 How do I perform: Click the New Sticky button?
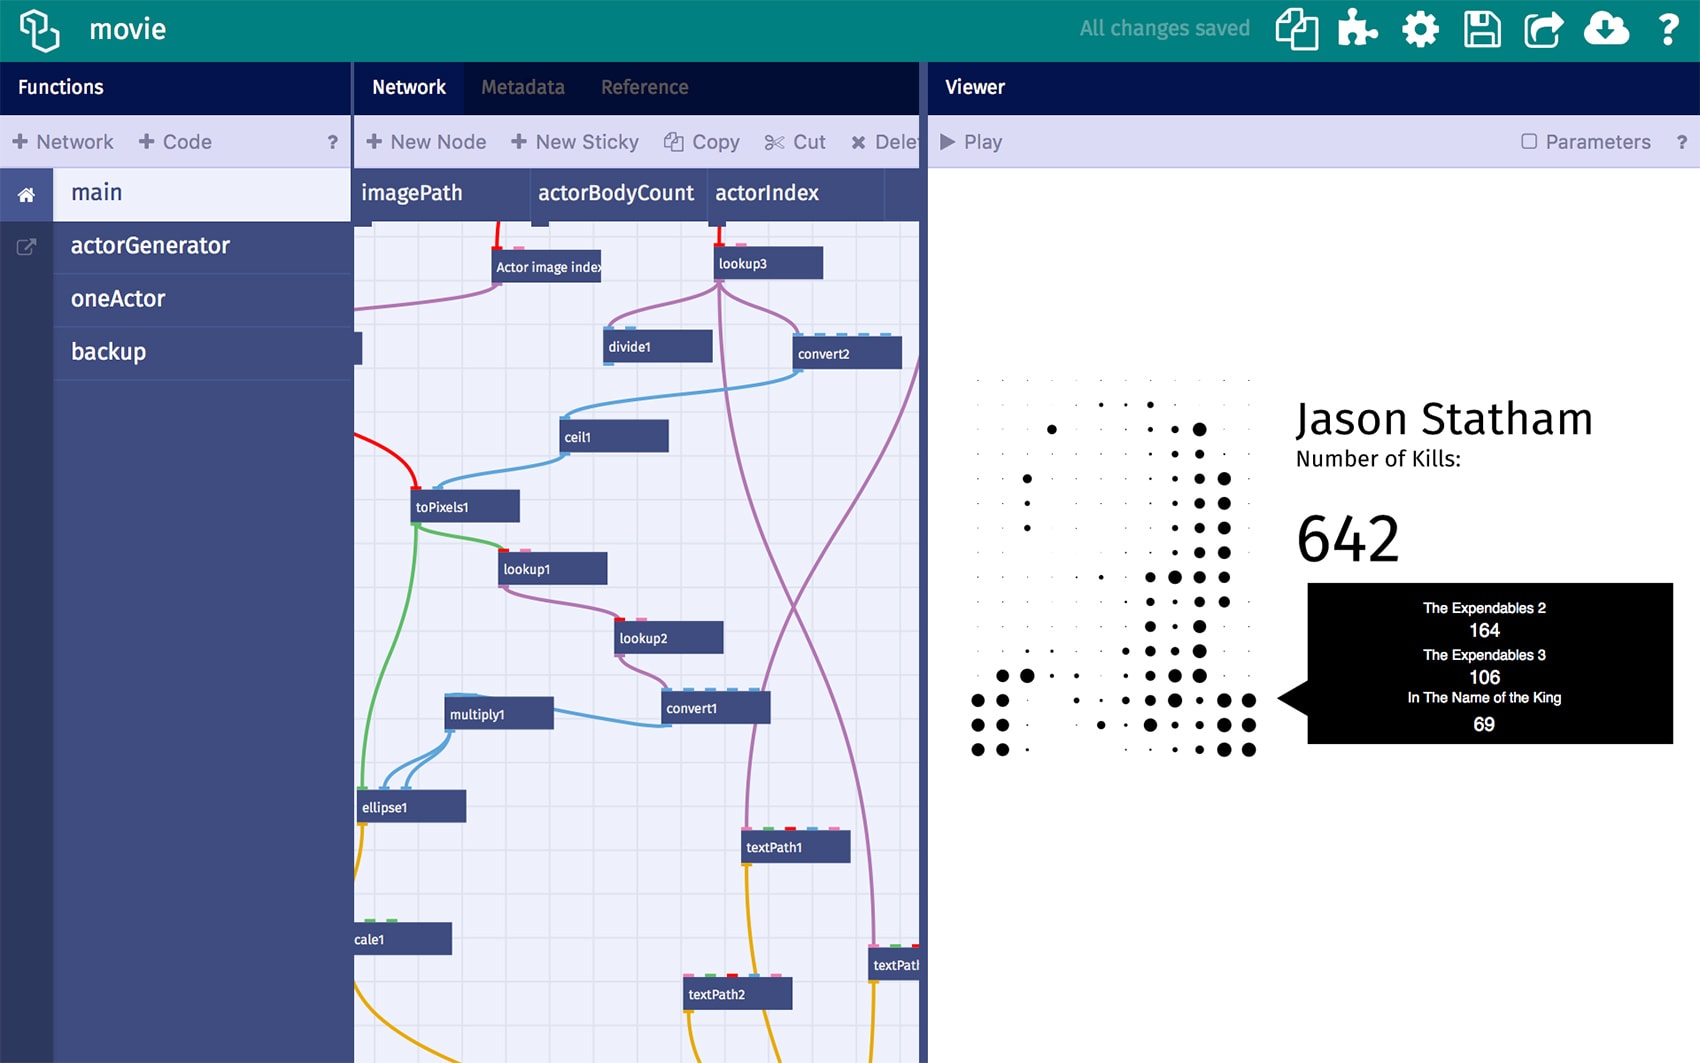pyautogui.click(x=575, y=142)
